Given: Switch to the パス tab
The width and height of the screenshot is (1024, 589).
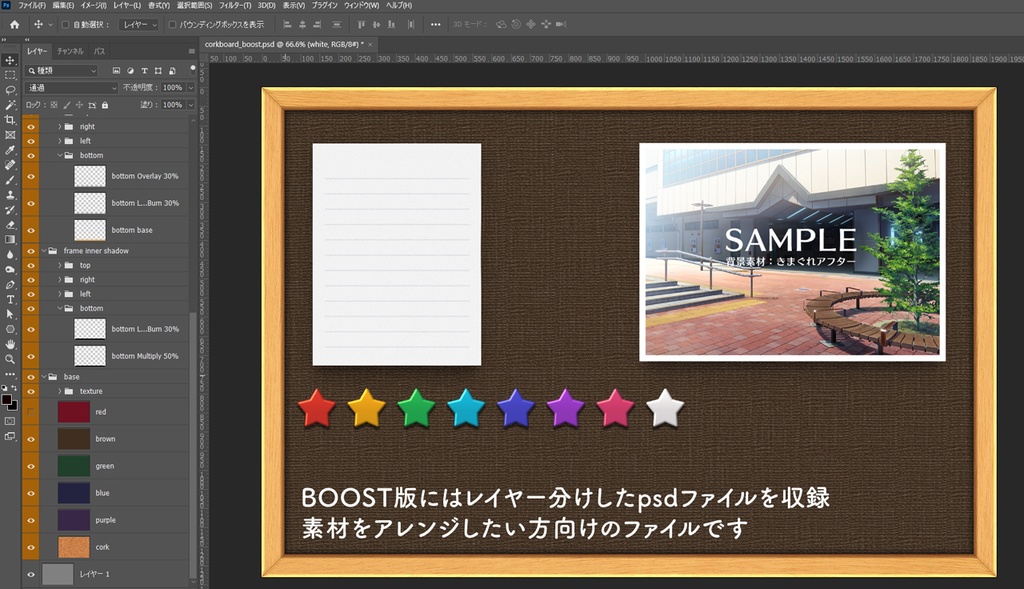Looking at the screenshot, I should point(99,51).
